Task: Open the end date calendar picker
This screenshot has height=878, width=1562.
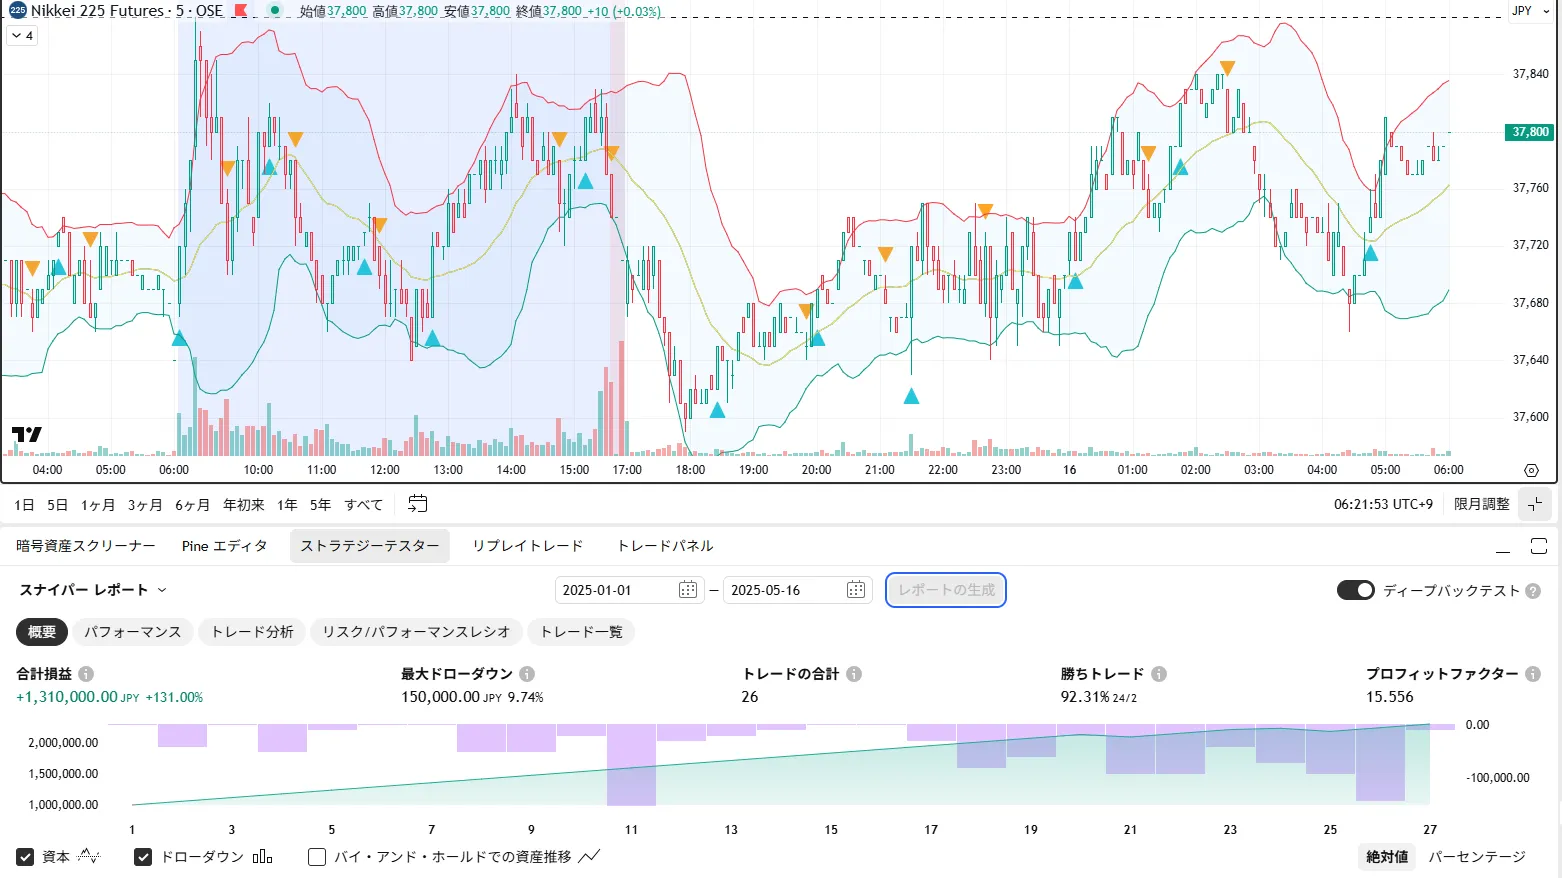Action: [x=856, y=590]
